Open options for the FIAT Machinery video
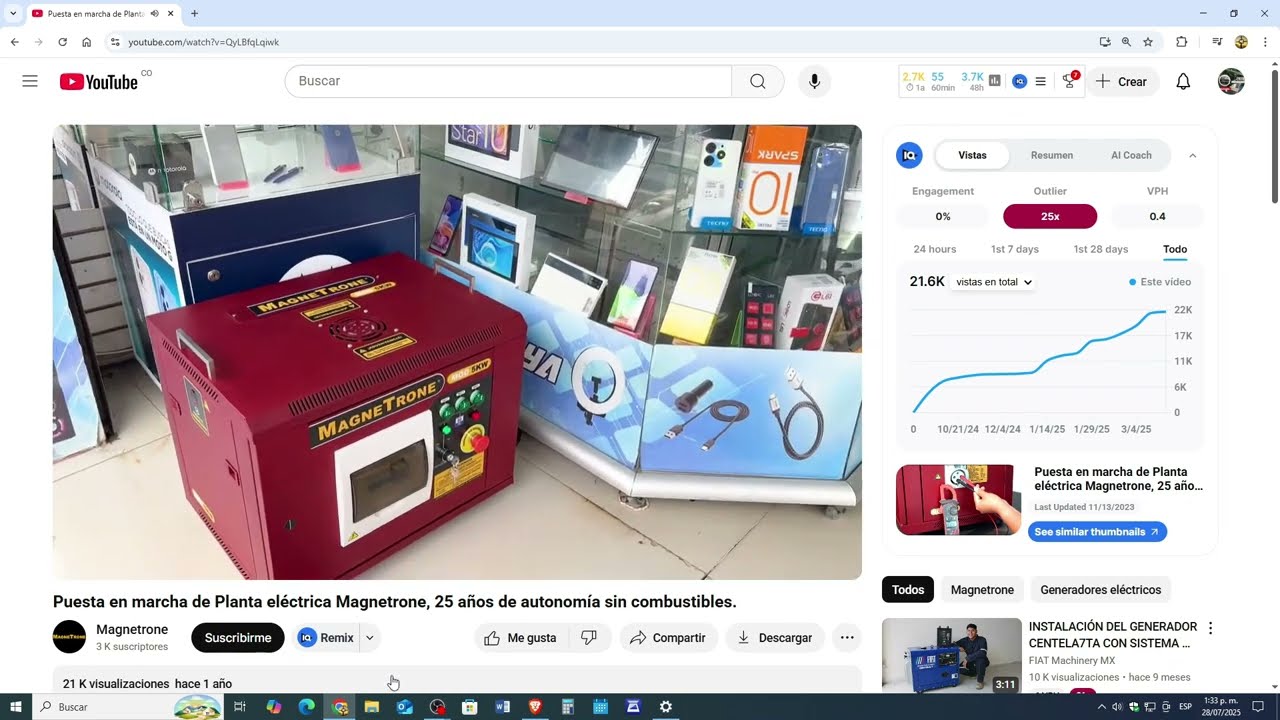Screen dimensions: 1280x720 pyautogui.click(x=1210, y=629)
